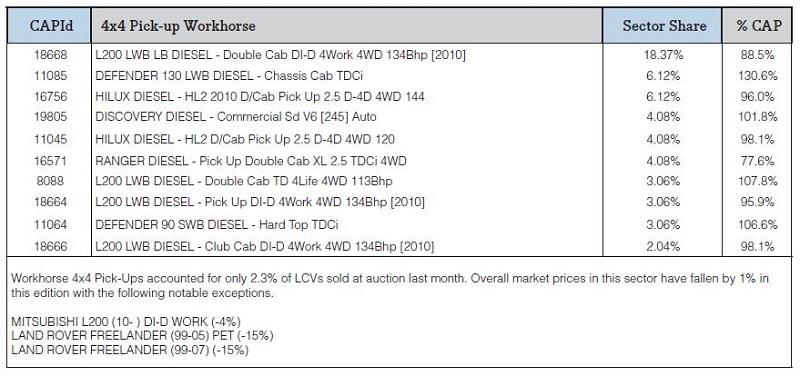Viewport: 800px width, 376px height.
Task: Click the 18.37% sector share value
Action: point(662,55)
